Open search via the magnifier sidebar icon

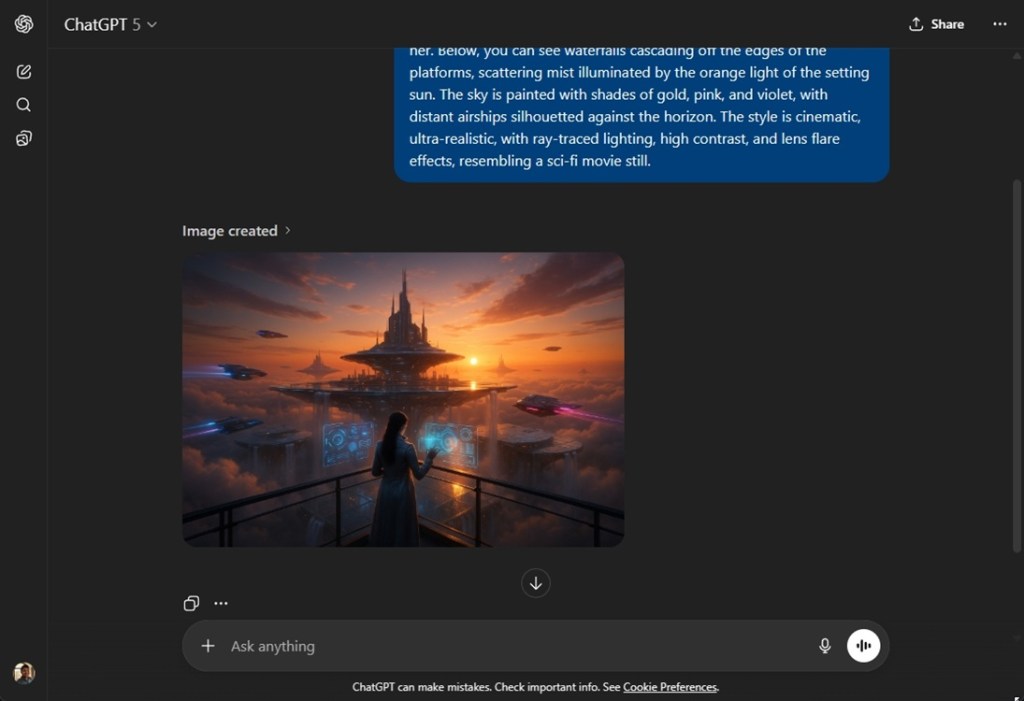click(x=23, y=104)
